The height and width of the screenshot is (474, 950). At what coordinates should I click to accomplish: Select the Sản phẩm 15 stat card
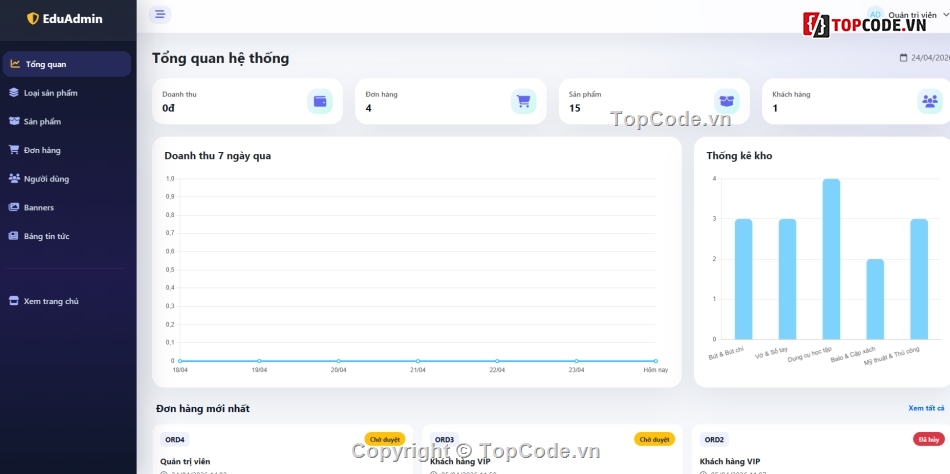(654, 101)
